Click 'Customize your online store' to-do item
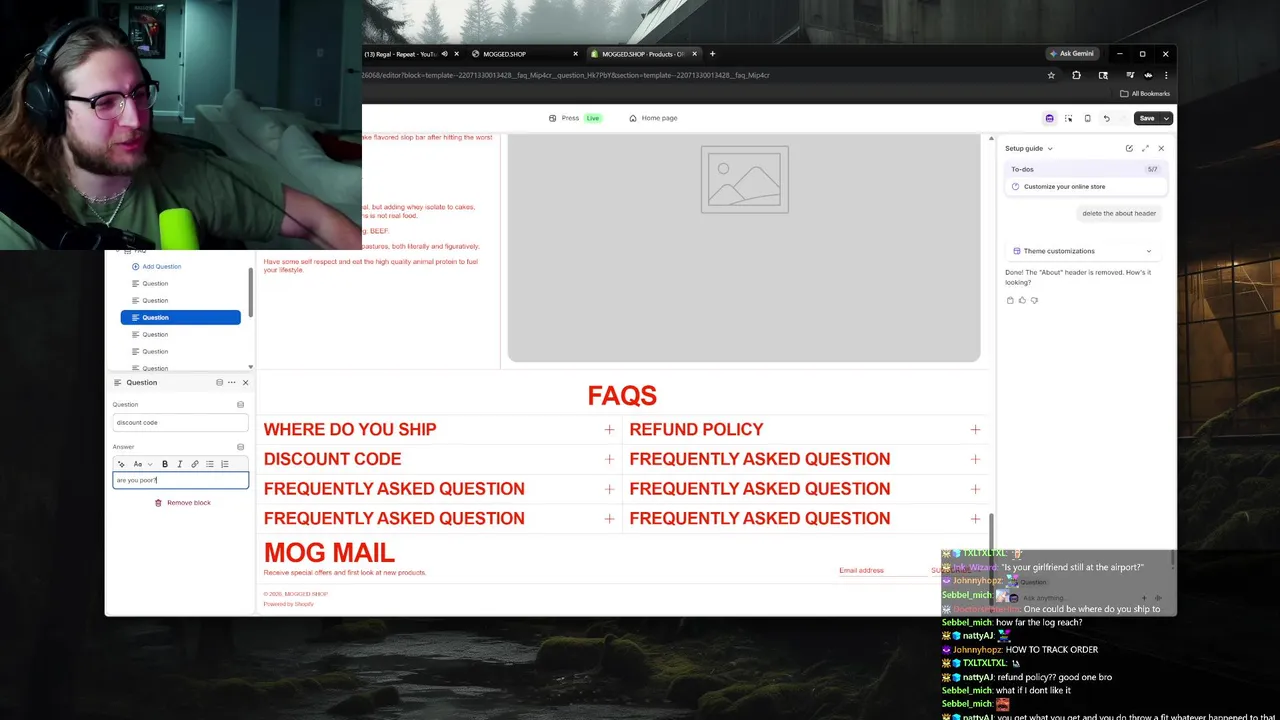The image size is (1280, 720). pyautogui.click(x=1086, y=187)
